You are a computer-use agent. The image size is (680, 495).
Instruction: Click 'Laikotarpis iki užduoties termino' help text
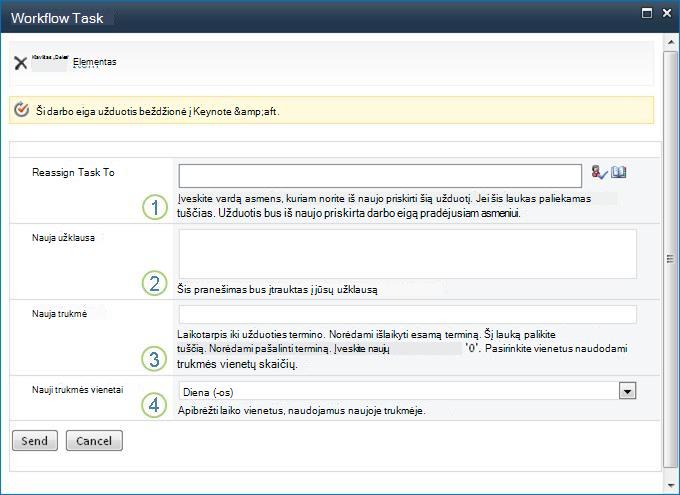[402, 349]
